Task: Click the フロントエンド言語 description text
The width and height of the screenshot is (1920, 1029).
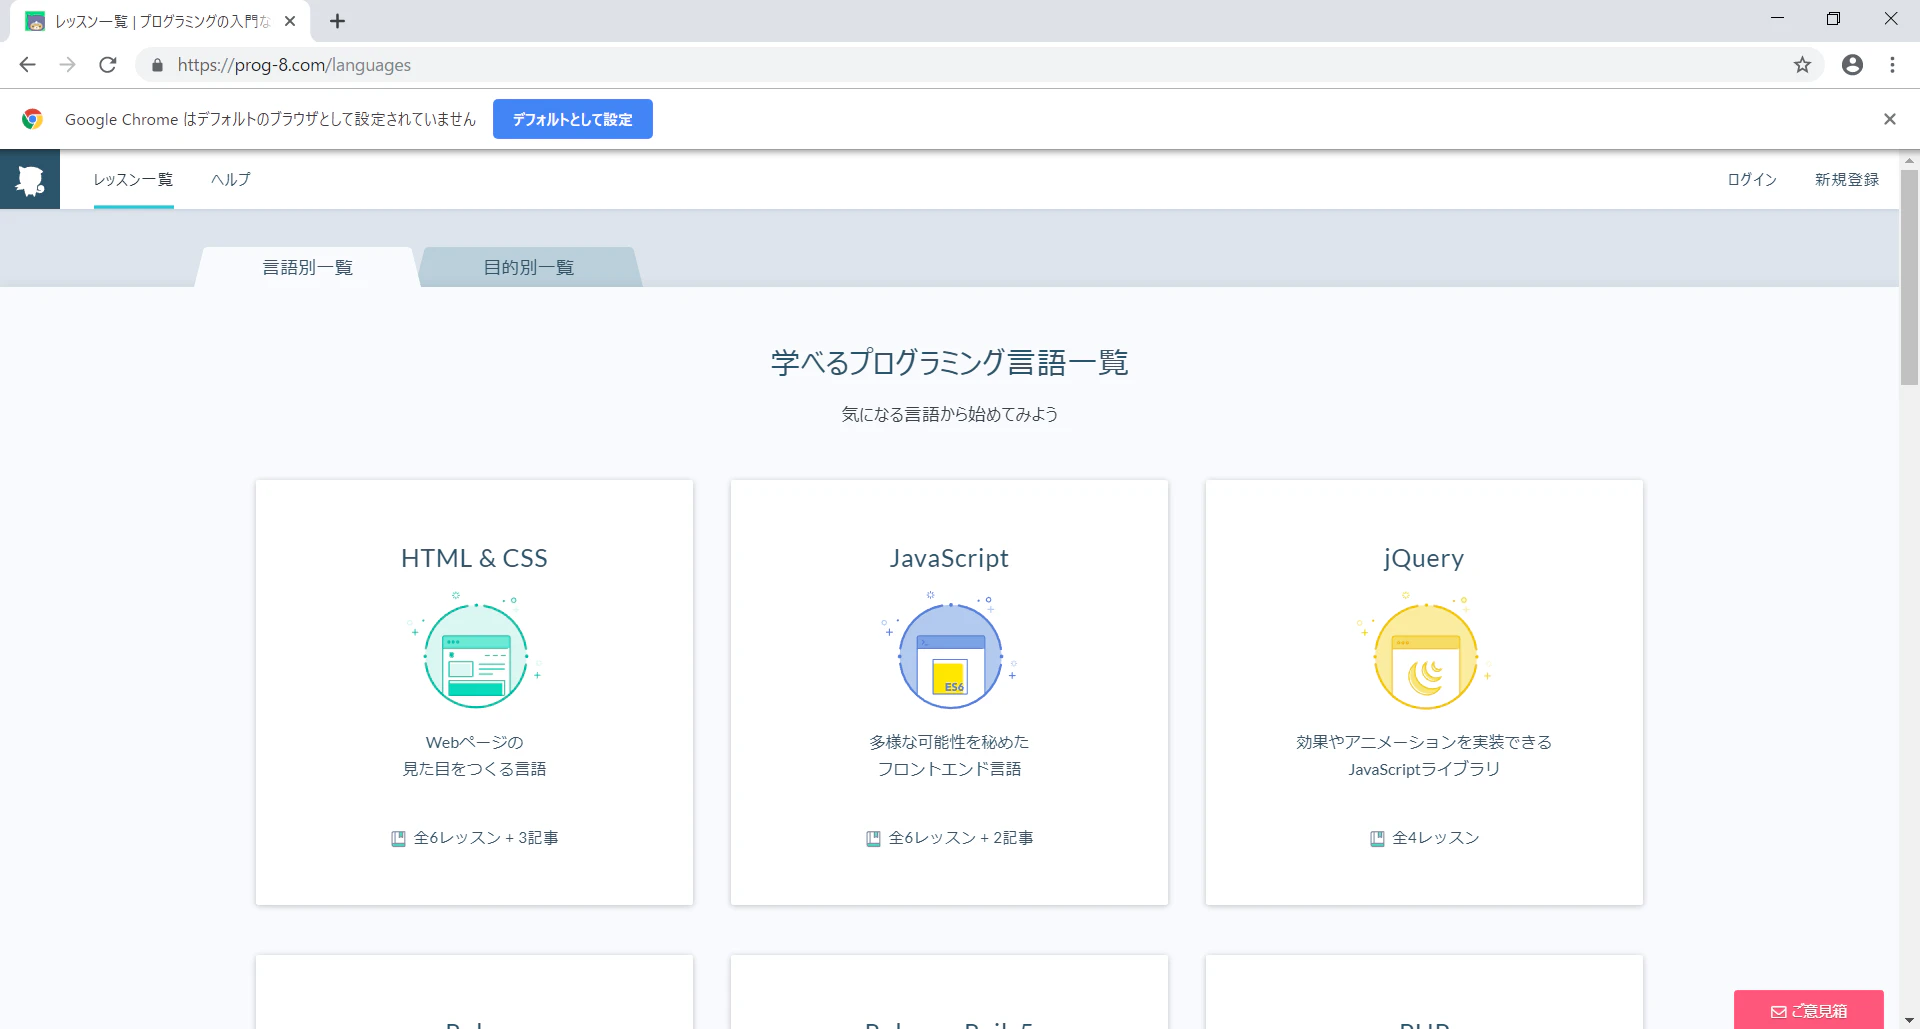Action: point(949,769)
